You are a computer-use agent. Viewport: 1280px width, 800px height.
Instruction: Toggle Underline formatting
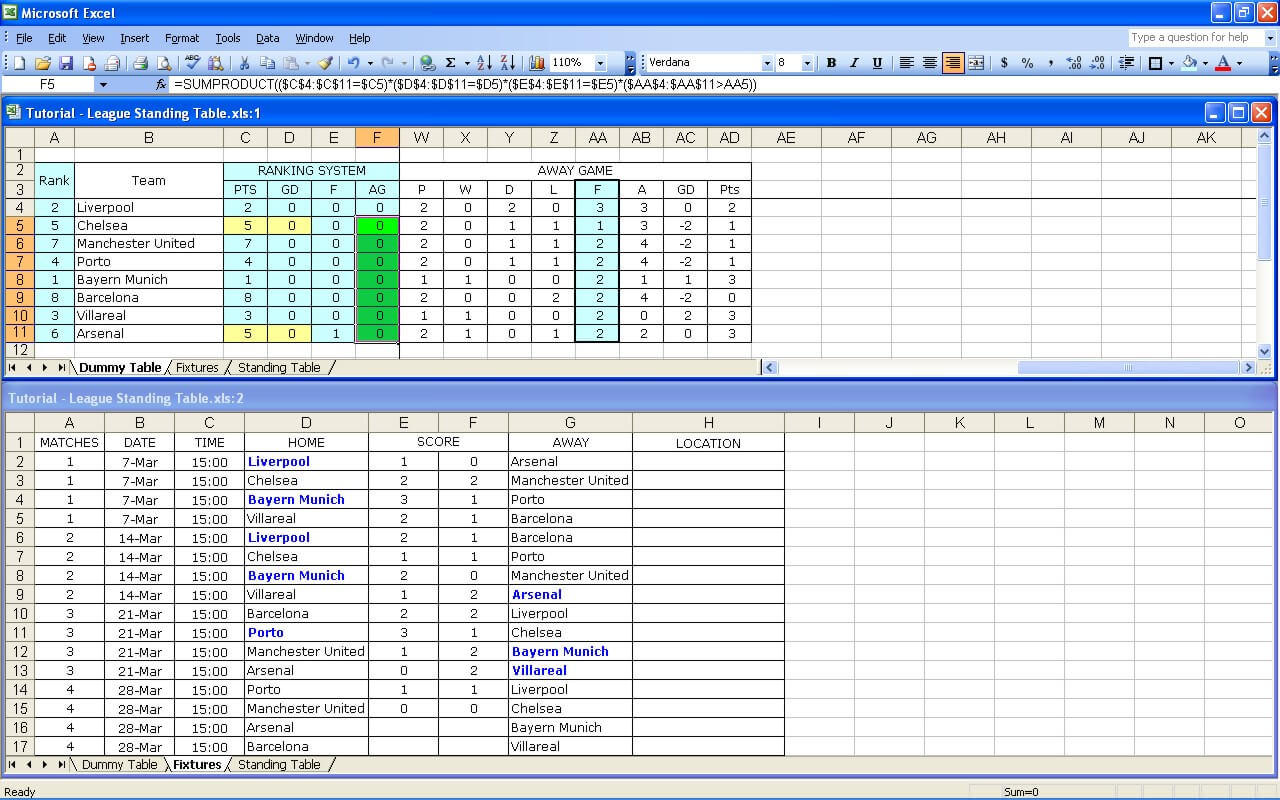pyautogui.click(x=877, y=63)
